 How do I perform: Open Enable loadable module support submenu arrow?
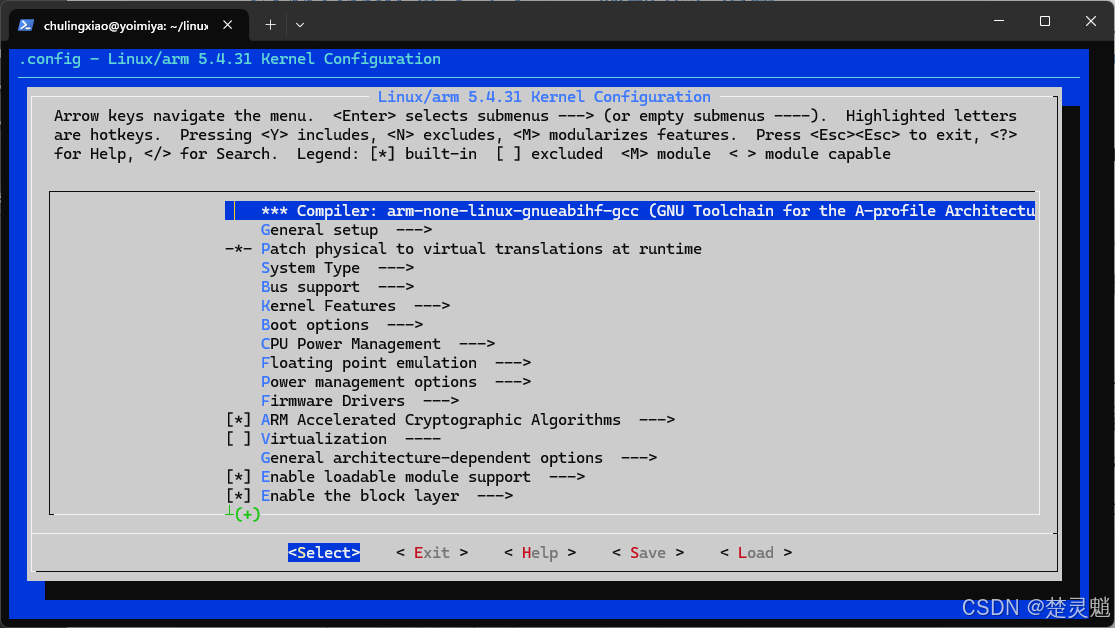(567, 477)
